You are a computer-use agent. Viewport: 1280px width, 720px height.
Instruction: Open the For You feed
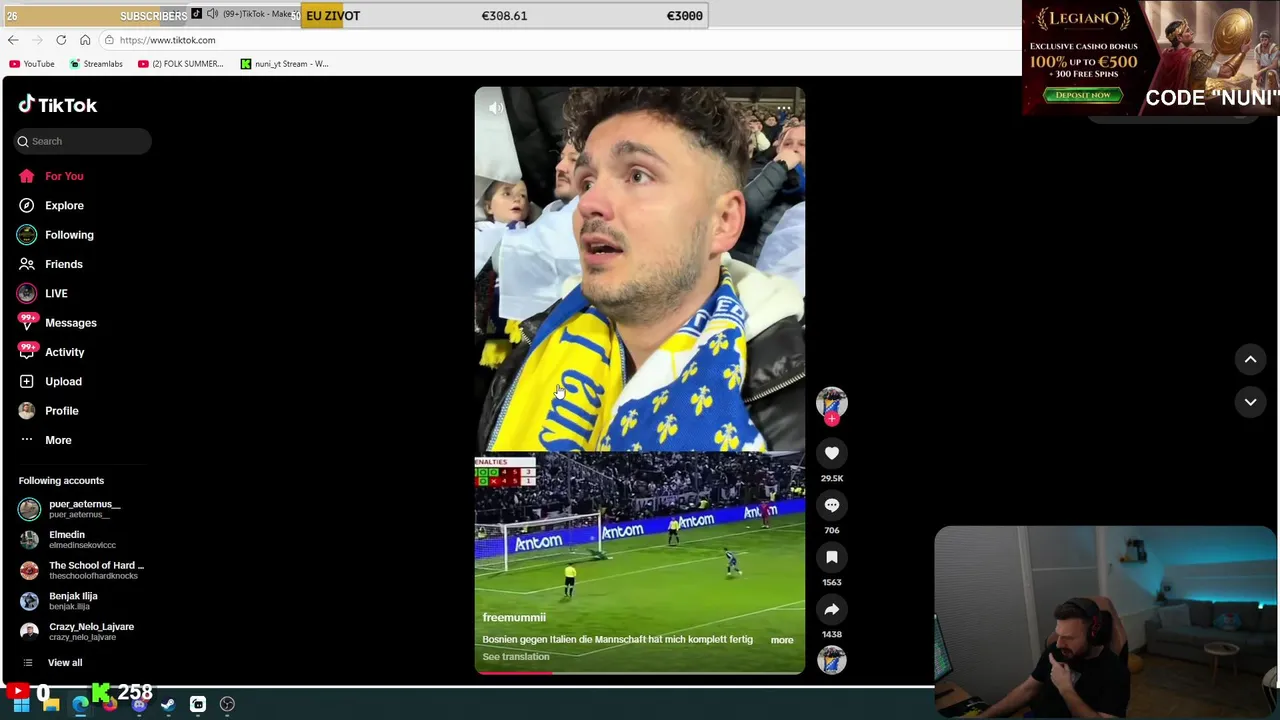[x=51, y=176]
